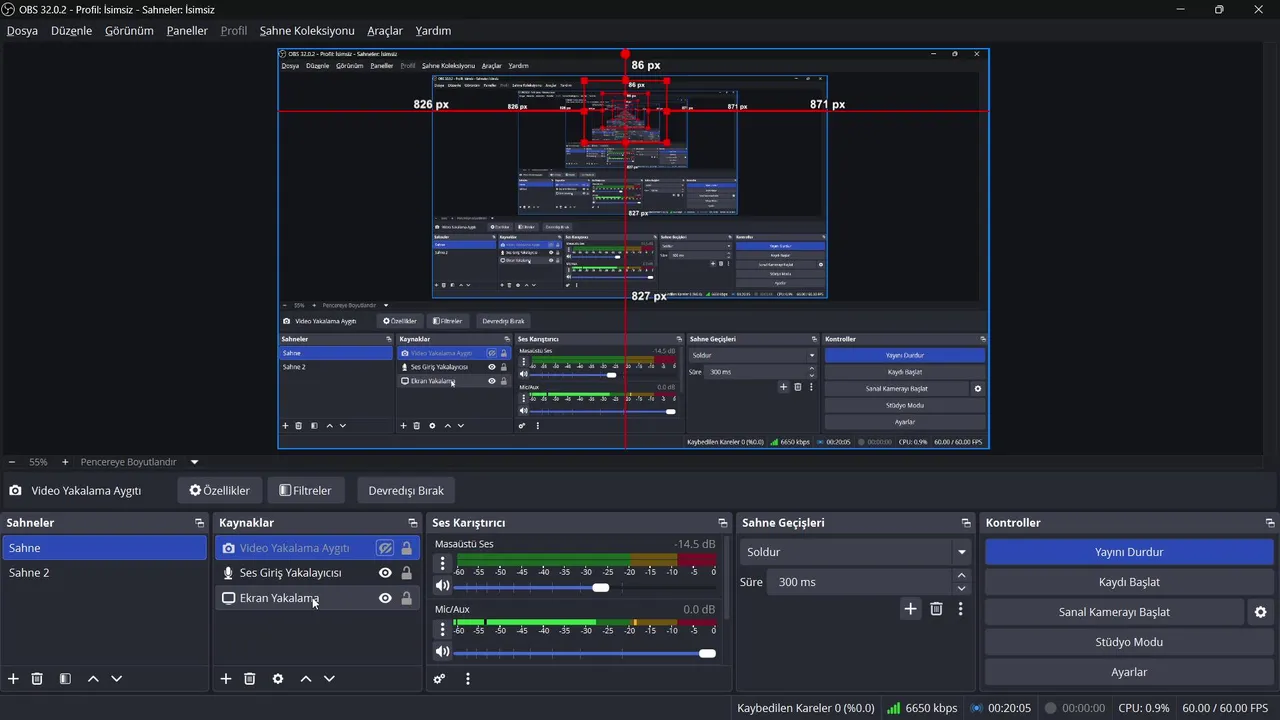Open Sahne Koleksiyonu menu
Image resolution: width=1280 pixels, height=720 pixels.
(307, 31)
